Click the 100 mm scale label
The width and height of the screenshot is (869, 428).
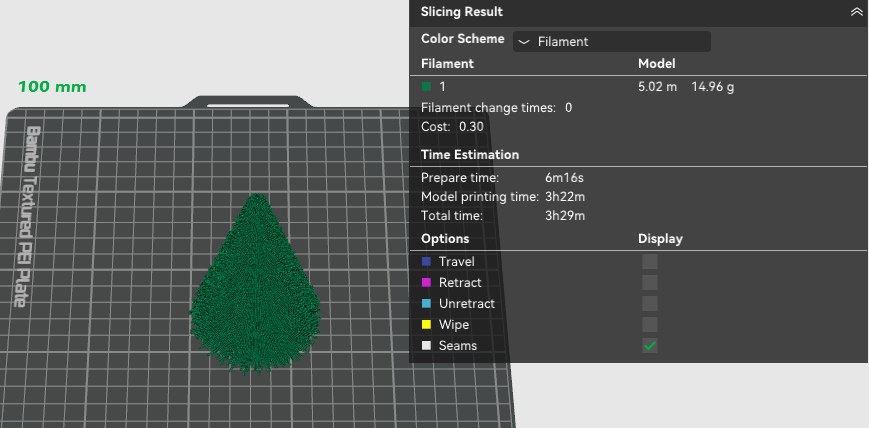coord(52,87)
